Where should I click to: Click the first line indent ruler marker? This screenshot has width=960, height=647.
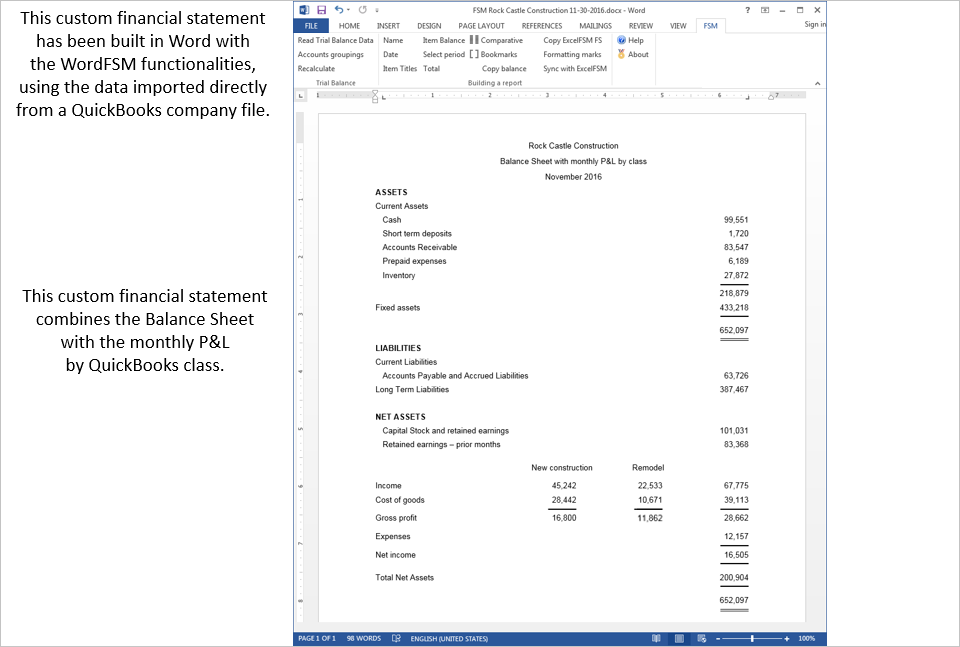[x=375, y=93]
